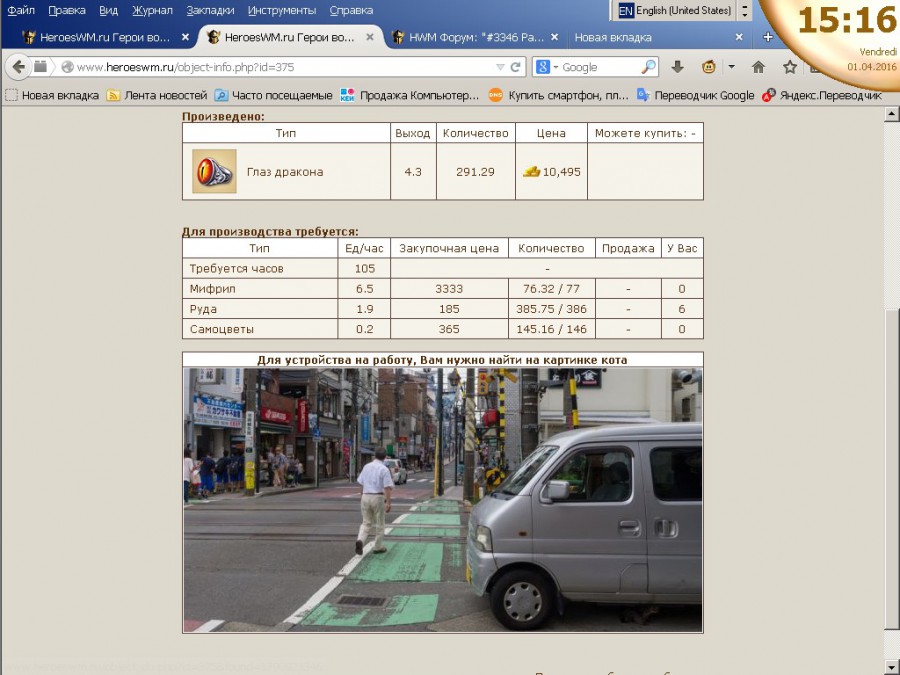
Task: Open the Закладки menu
Action: [x=209, y=10]
